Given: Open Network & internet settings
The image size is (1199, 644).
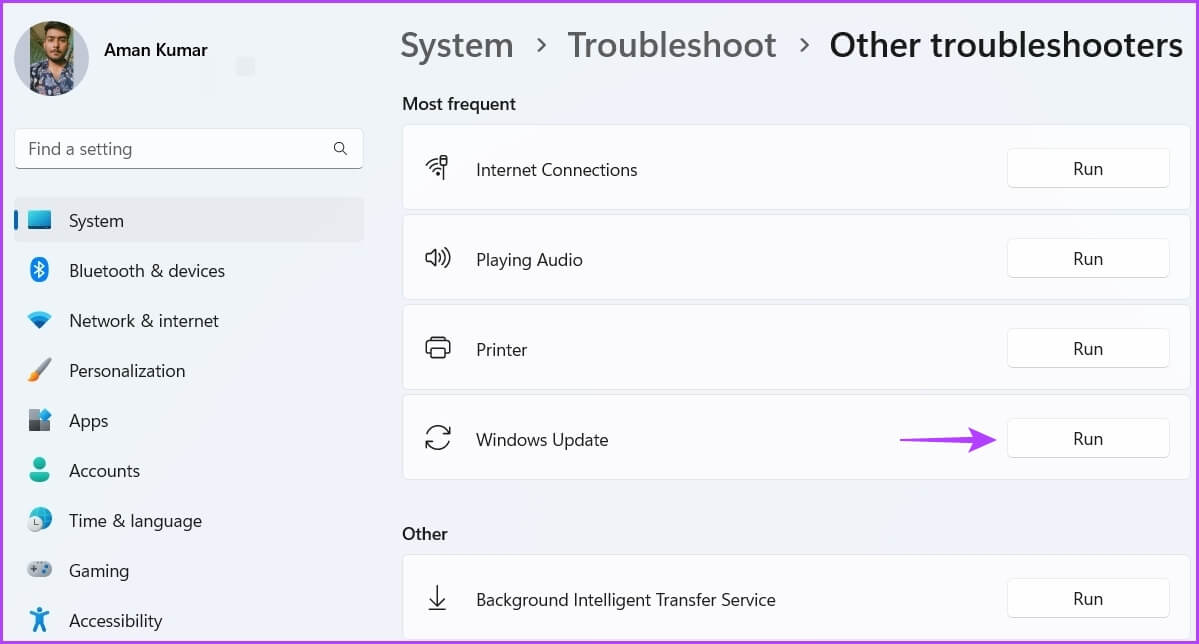Looking at the screenshot, I should pyautogui.click(x=189, y=320).
